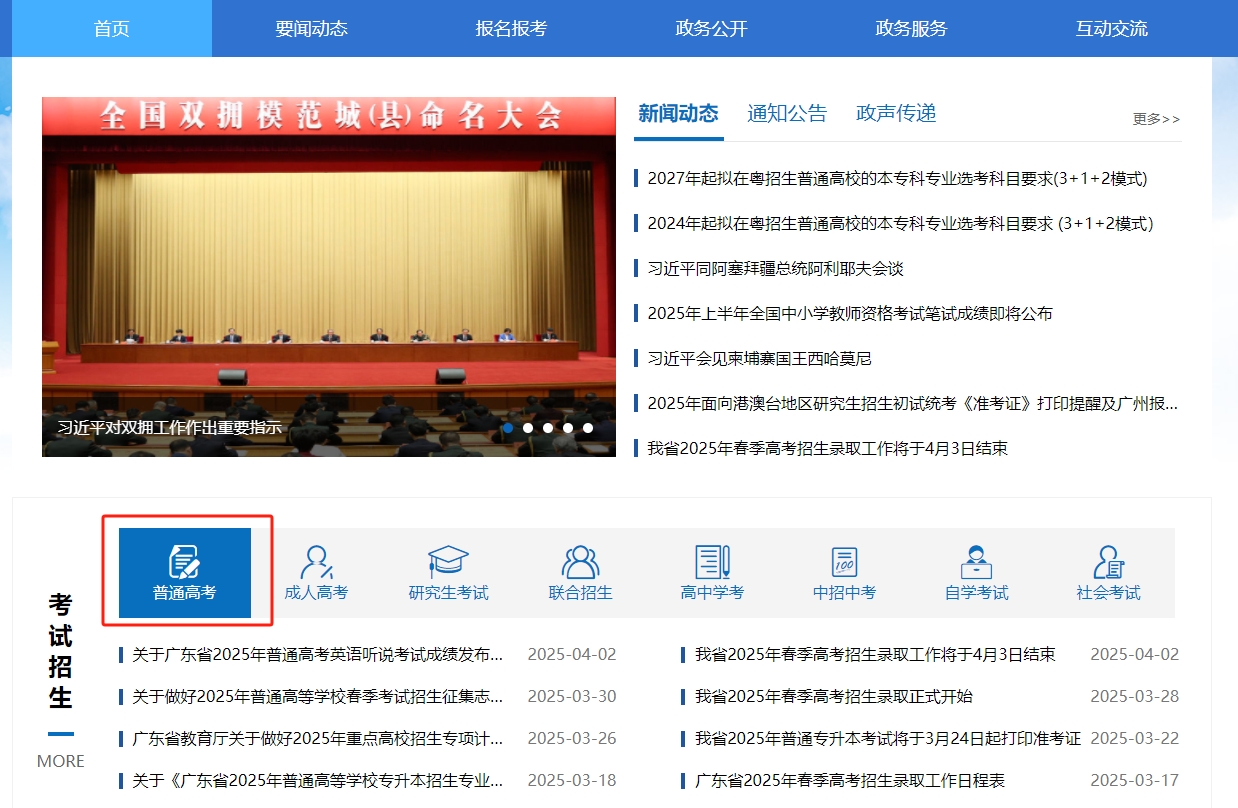Click MORE under the 考试招生 heading
This screenshot has height=808, width=1238.
[x=61, y=761]
